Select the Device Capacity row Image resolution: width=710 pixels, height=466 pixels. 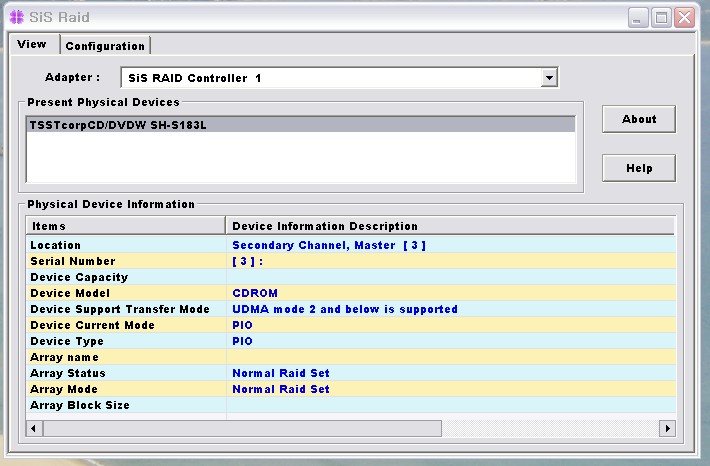(x=351, y=277)
